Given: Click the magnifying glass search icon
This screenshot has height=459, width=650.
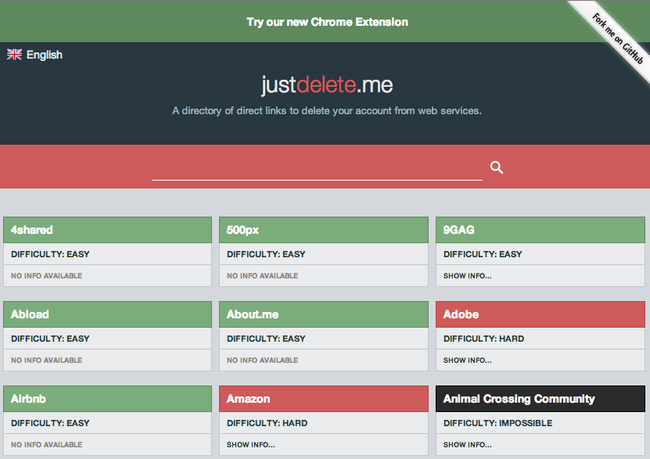Looking at the screenshot, I should 497,168.
